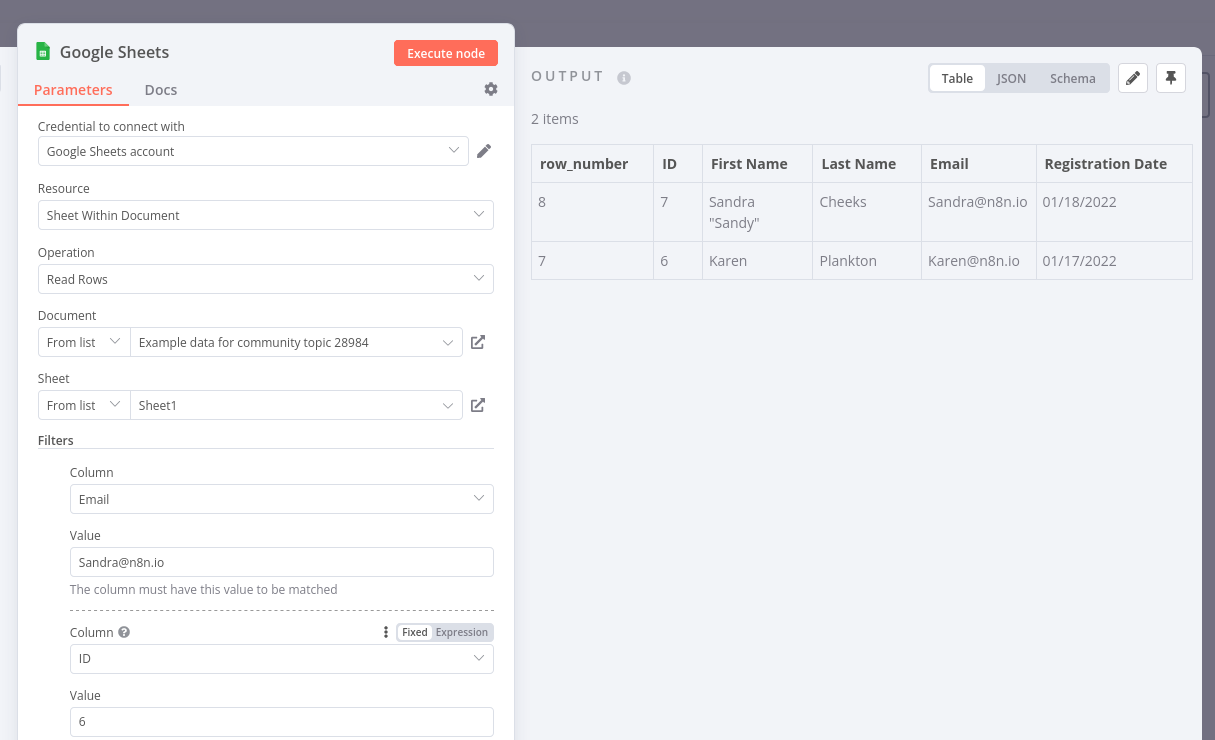
Task: Open the Document in a new tab icon
Action: coord(478,342)
